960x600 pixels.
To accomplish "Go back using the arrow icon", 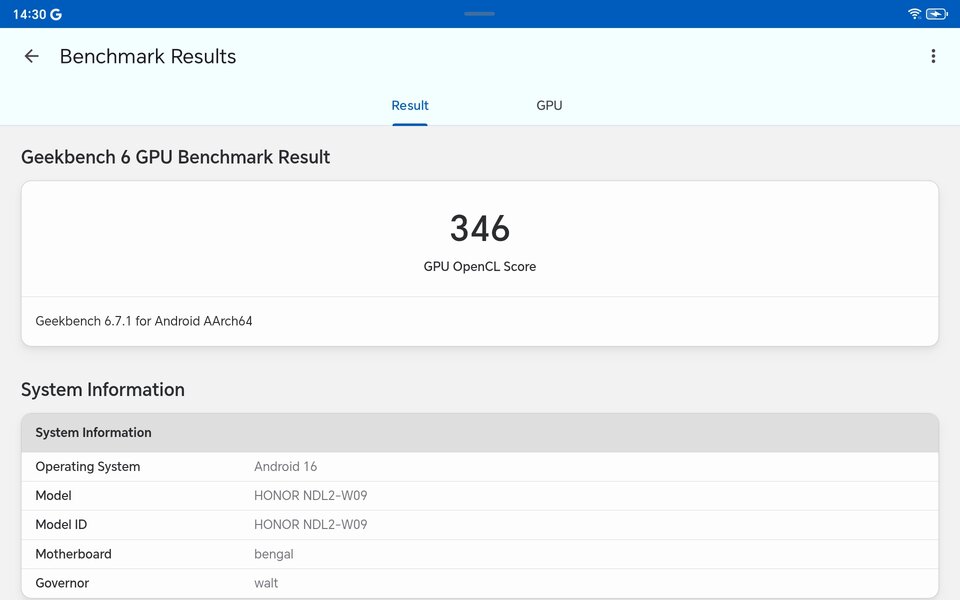I will coord(31,56).
